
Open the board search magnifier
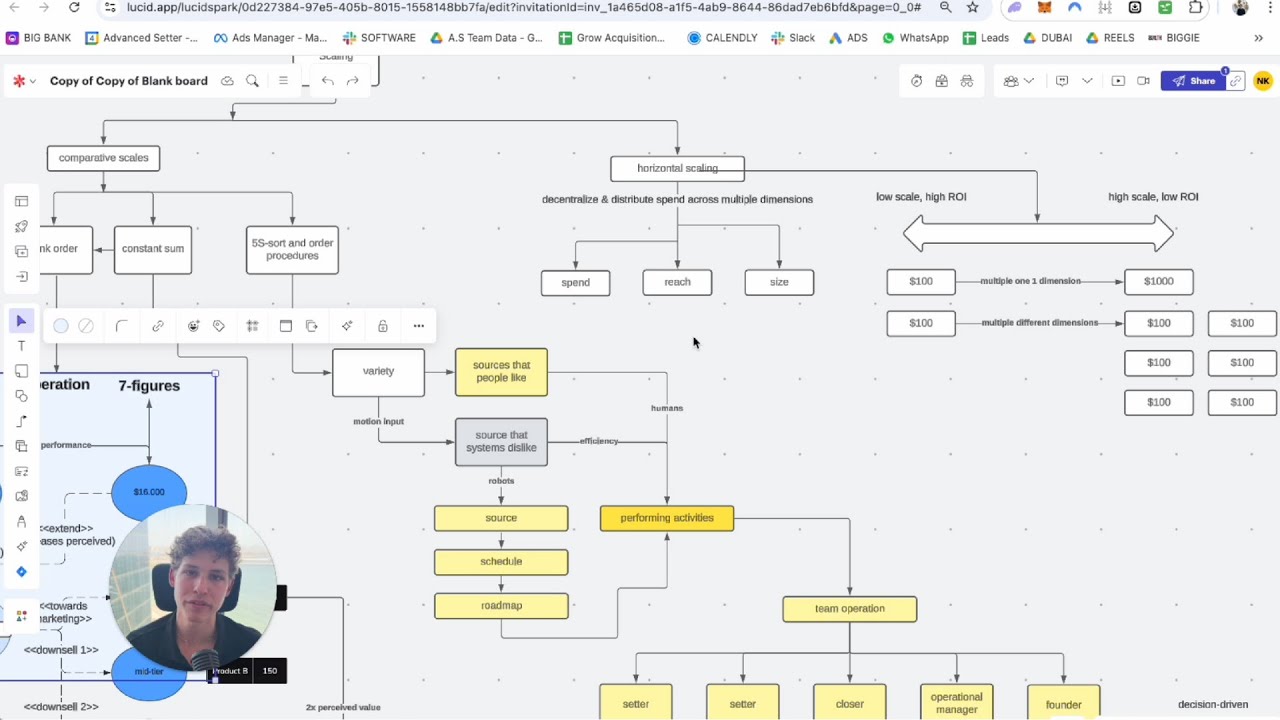(252, 81)
